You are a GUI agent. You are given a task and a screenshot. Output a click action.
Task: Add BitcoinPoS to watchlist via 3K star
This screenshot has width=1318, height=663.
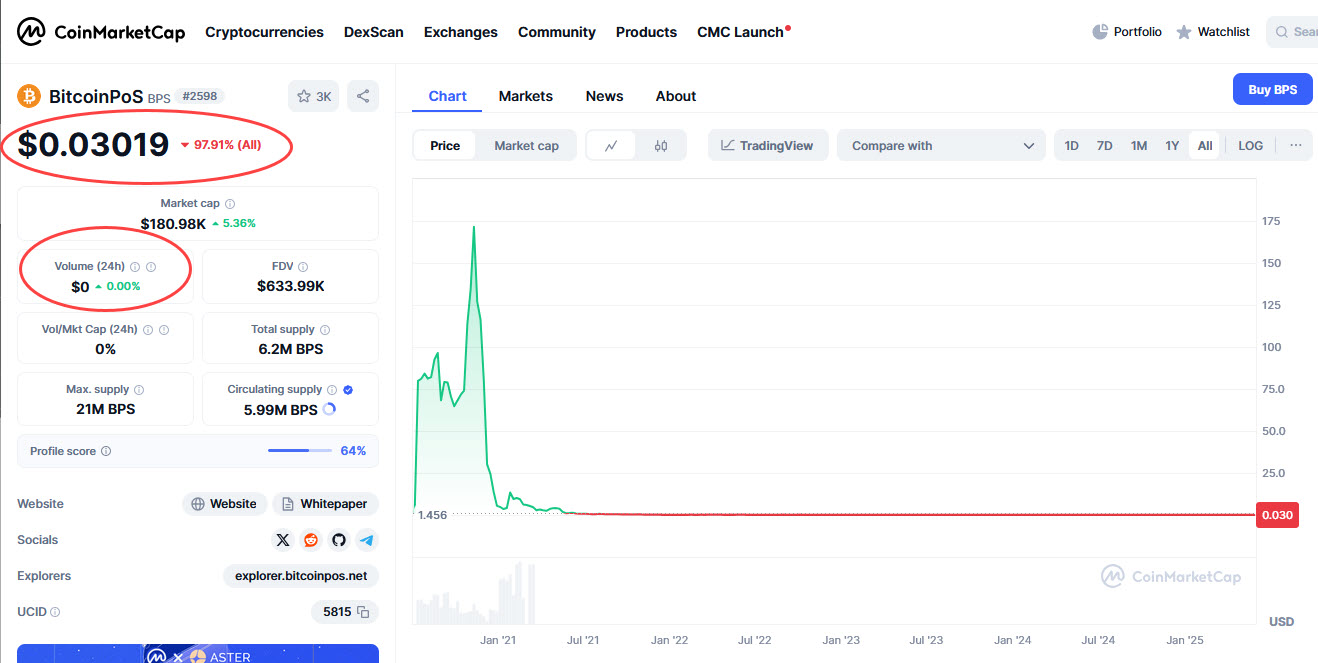[x=314, y=96]
